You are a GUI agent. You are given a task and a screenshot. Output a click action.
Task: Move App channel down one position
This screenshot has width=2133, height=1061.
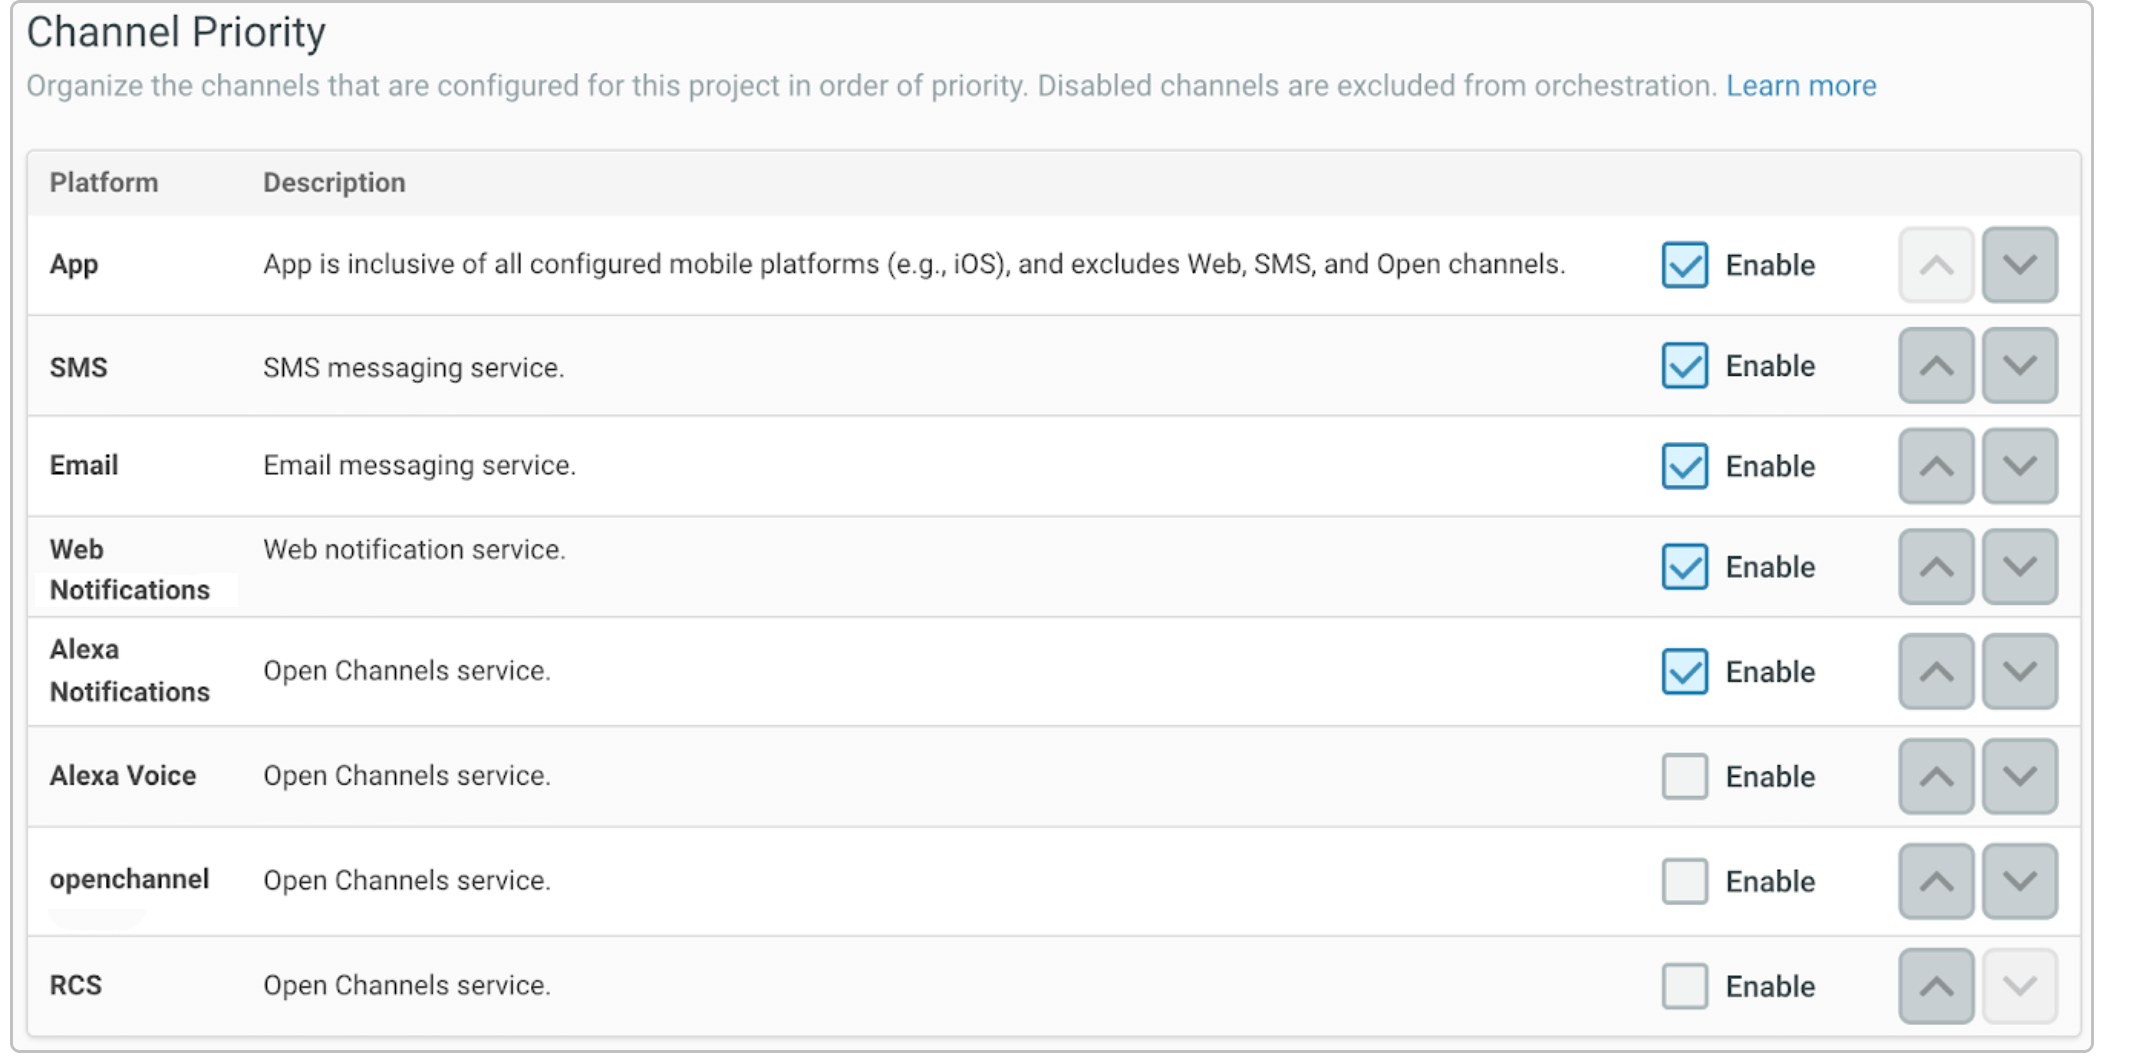[x=2019, y=265]
